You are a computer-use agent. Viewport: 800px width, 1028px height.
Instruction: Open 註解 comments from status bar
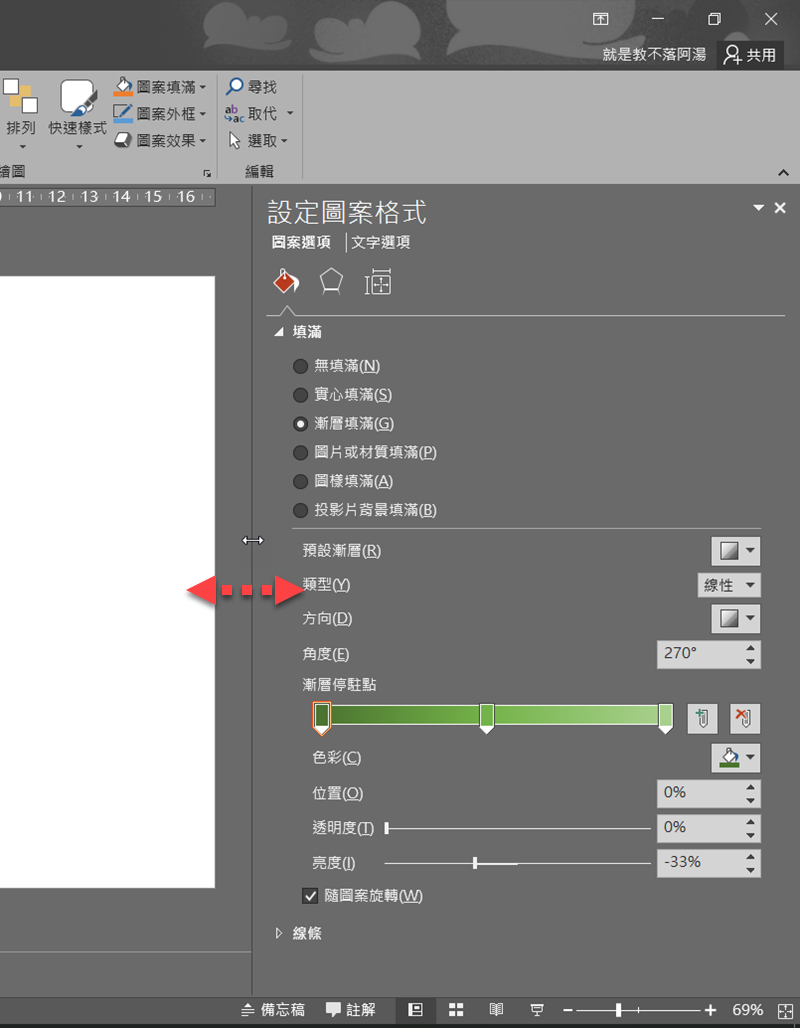click(x=351, y=1010)
